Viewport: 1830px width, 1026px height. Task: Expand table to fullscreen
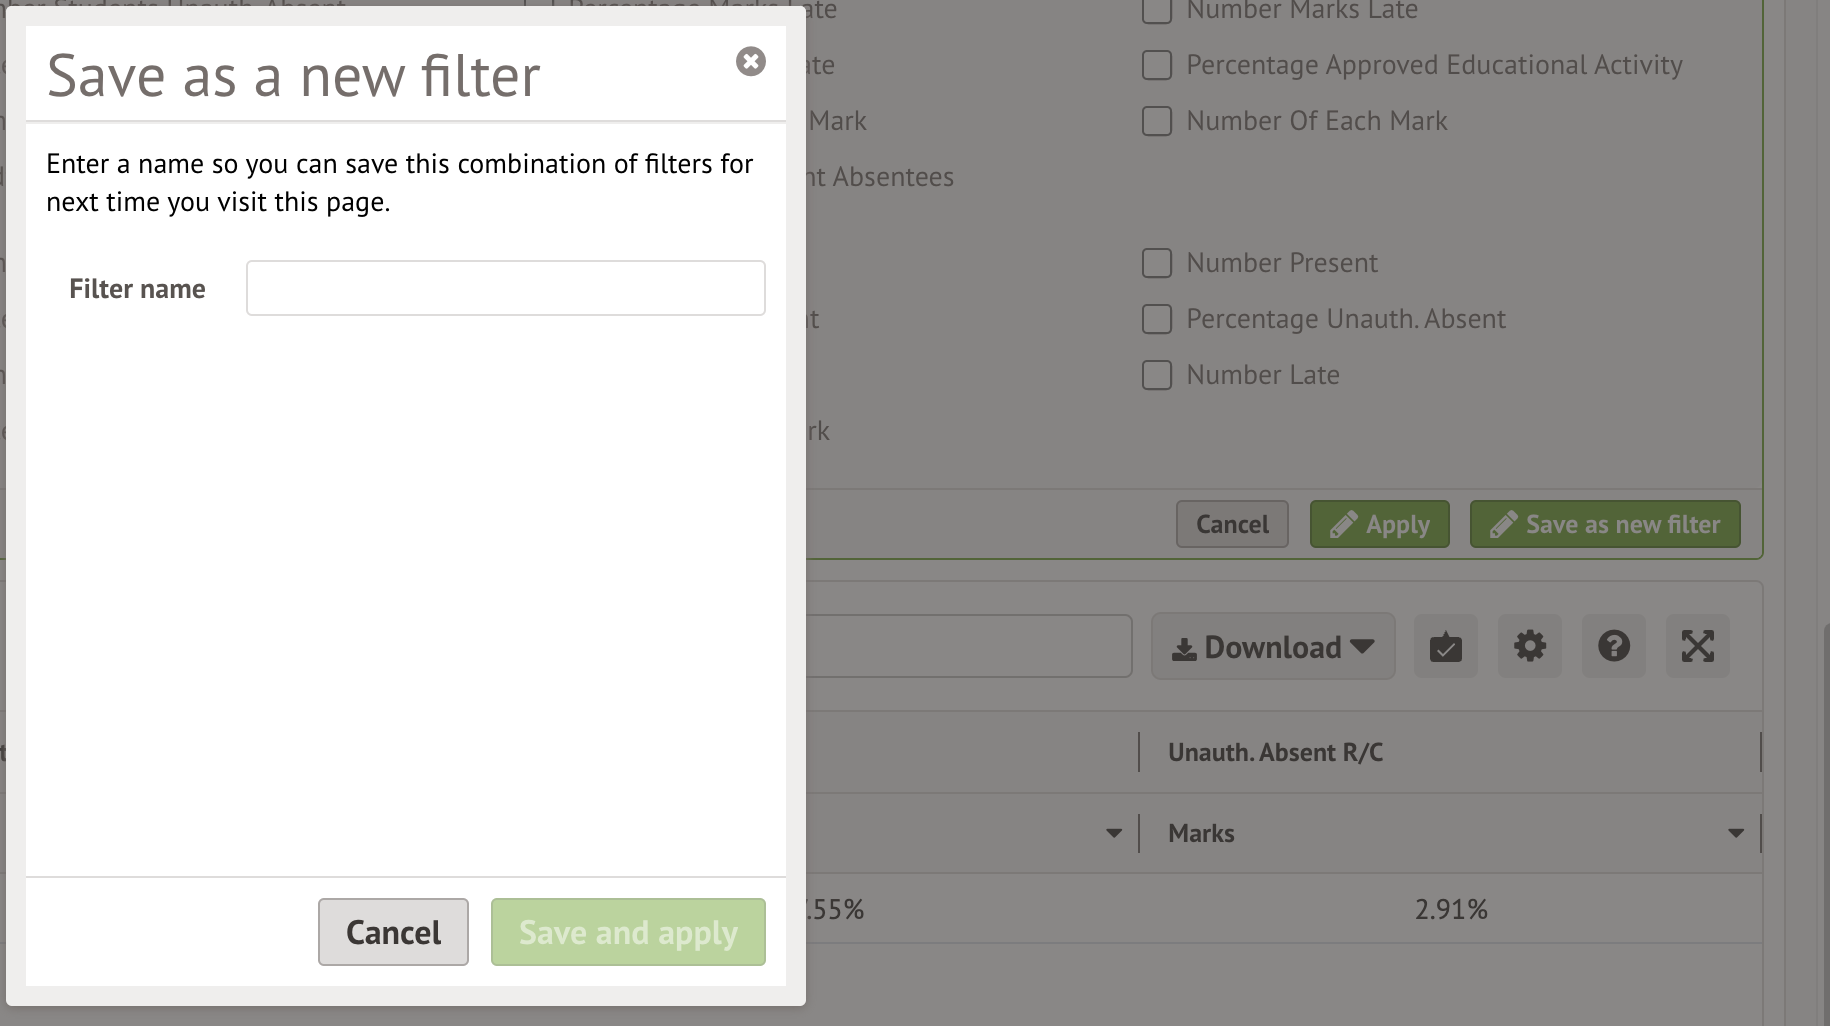[1697, 647]
